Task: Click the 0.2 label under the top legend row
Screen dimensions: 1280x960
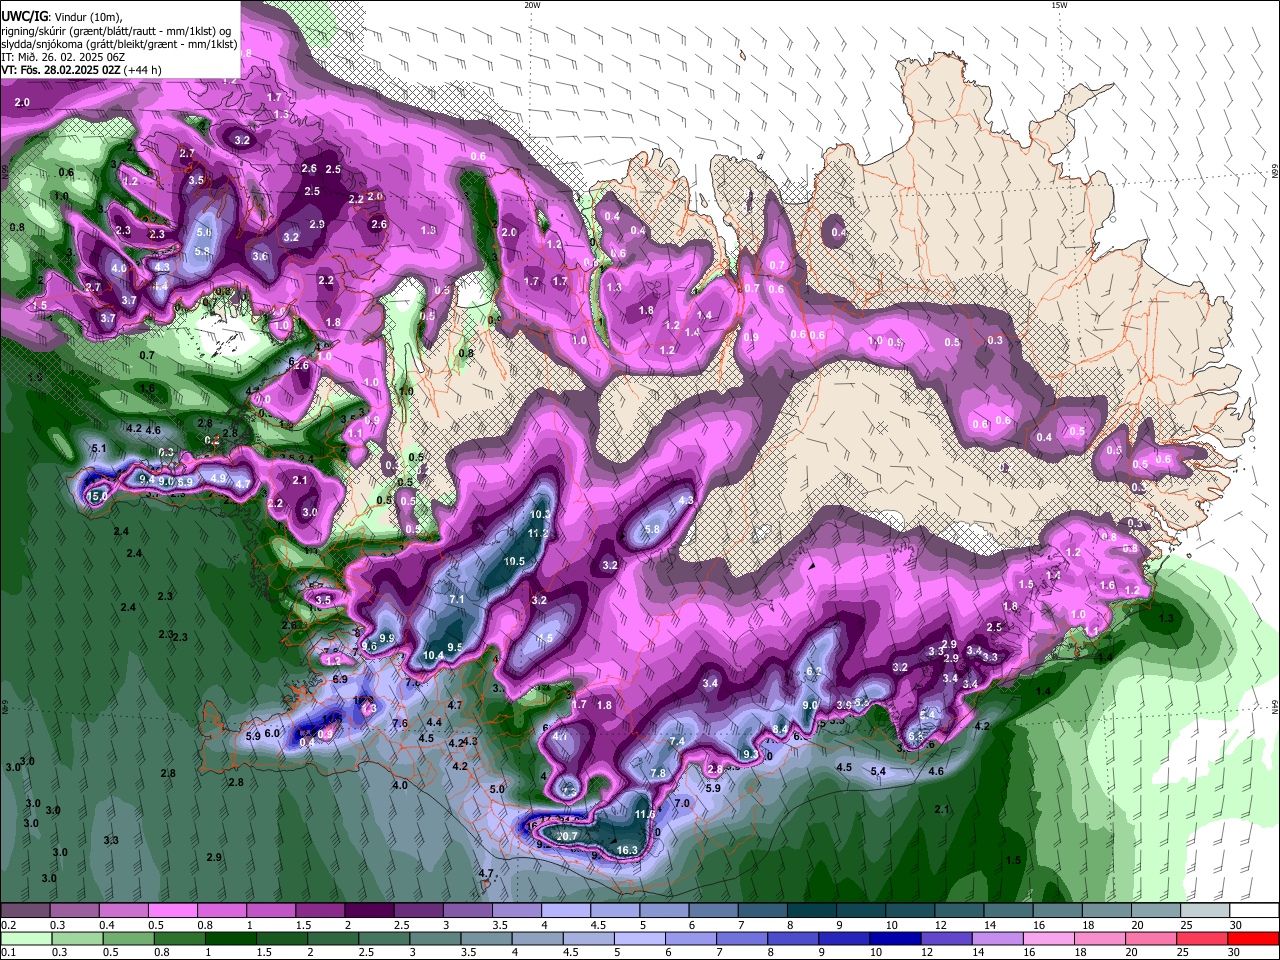Action: click(x=8, y=925)
